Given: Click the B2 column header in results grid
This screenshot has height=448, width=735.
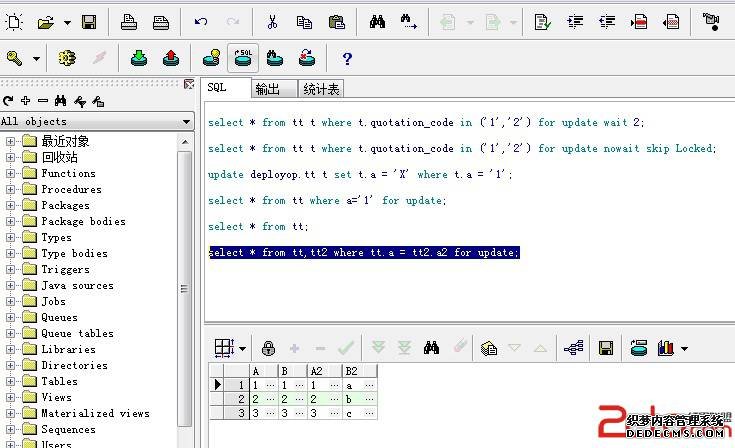Looking at the screenshot, I should pos(351,371).
